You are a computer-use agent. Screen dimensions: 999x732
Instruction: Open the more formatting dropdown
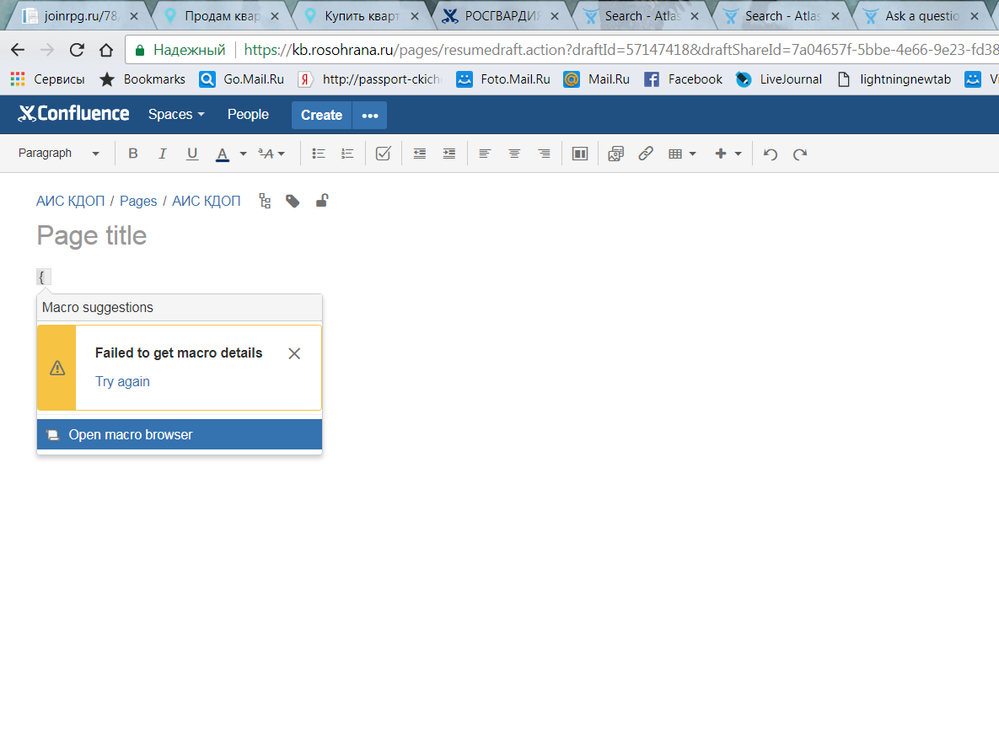271,154
